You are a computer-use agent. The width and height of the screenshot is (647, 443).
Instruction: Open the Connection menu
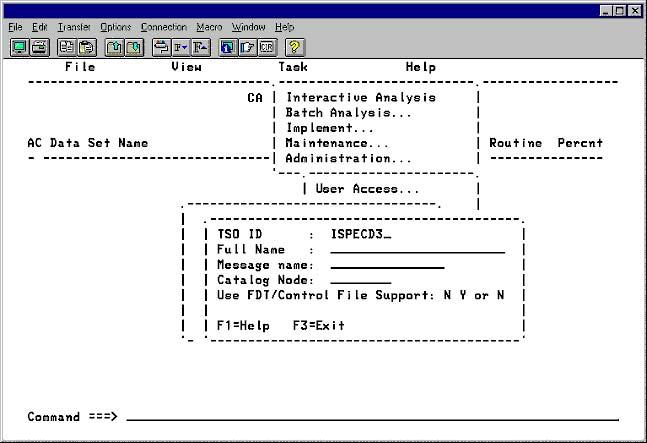click(x=164, y=27)
